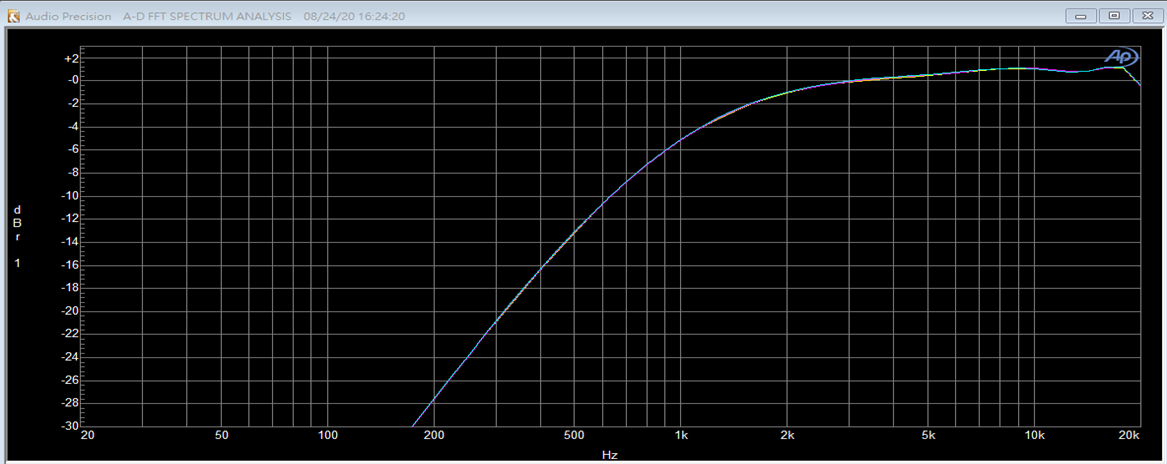Screen dimensions: 1167x464
Task: Click the '100' frequency axis label
Action: tap(328, 437)
